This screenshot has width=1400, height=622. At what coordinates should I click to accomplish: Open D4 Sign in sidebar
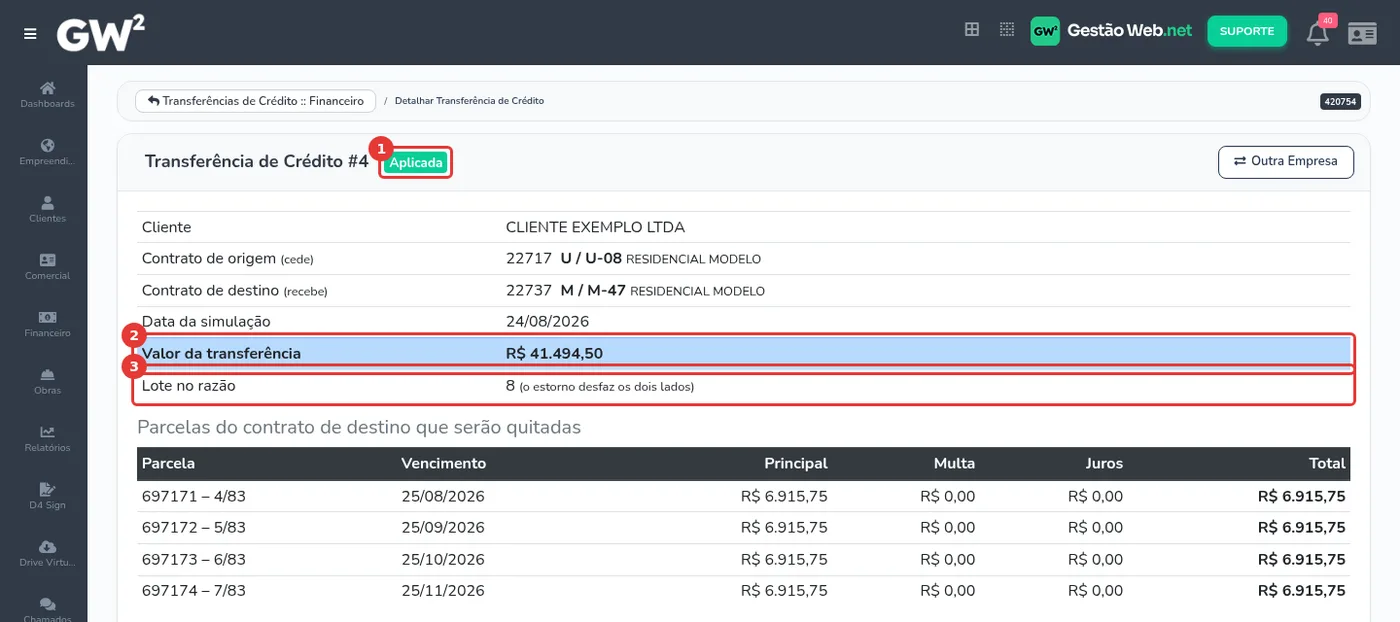tap(47, 496)
